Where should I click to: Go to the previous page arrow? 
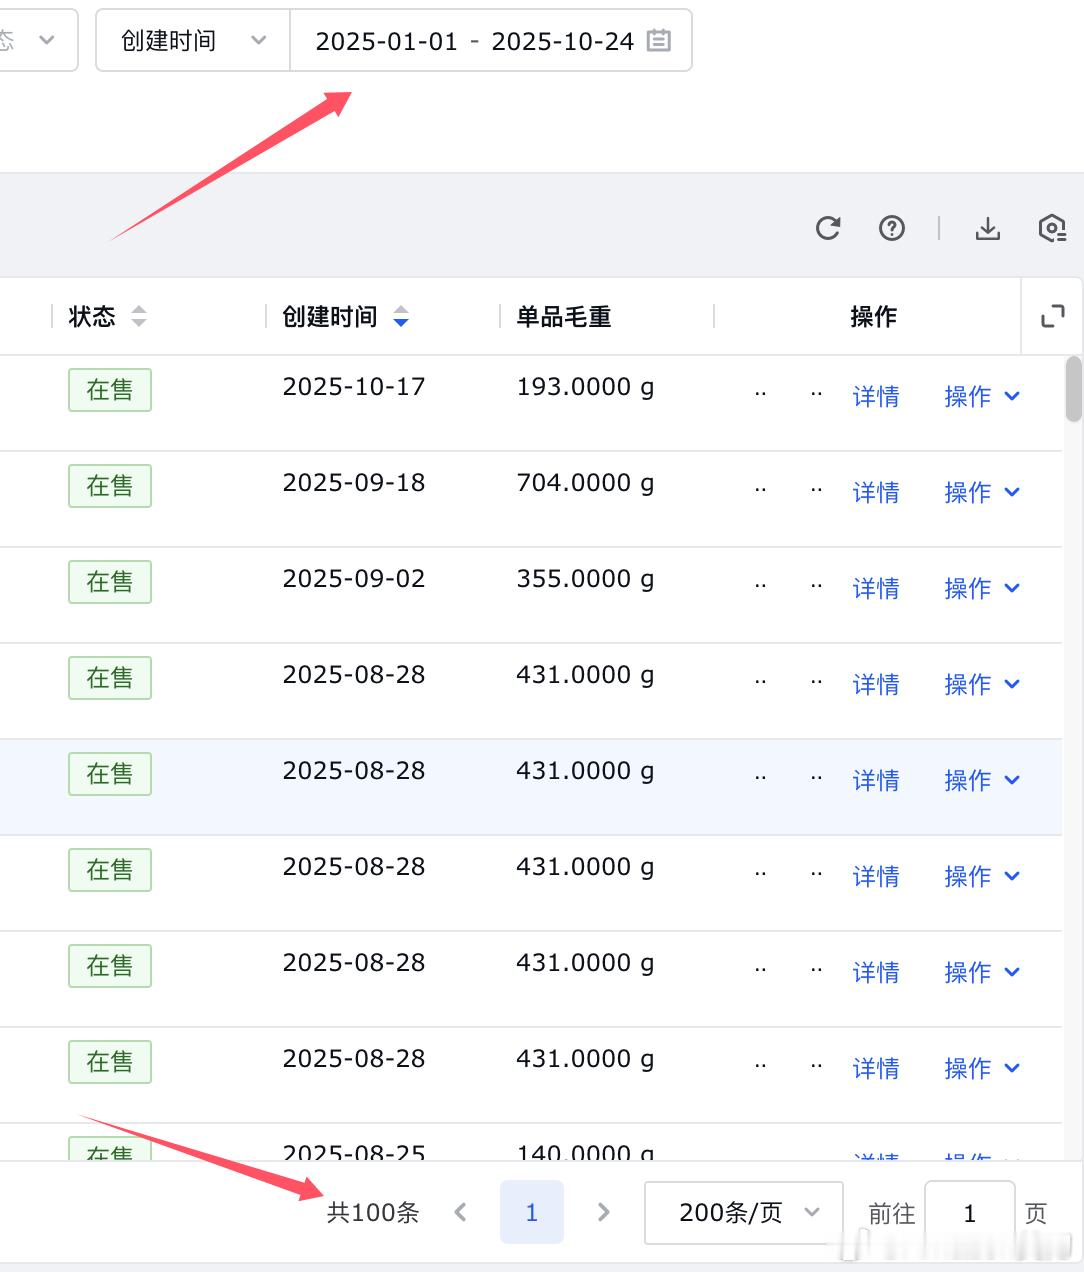(x=461, y=1212)
